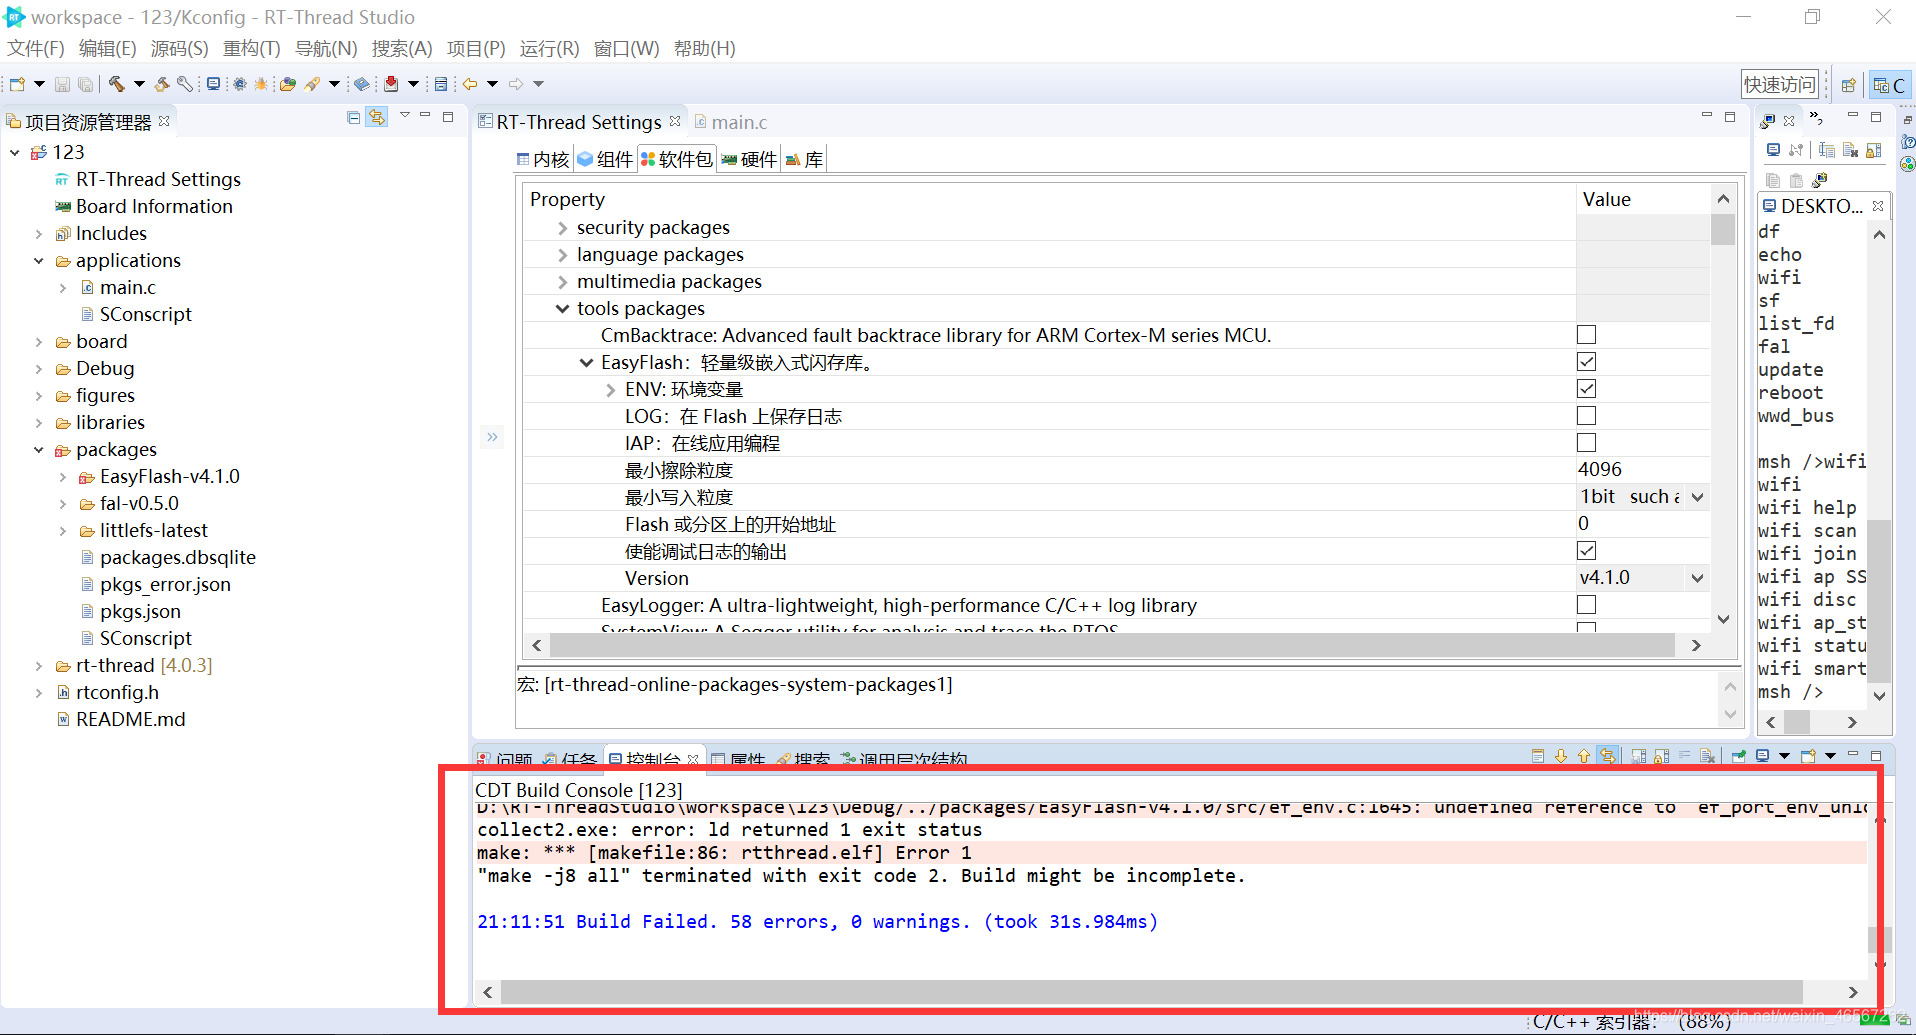Click up arrow previous-error icon in console
Image resolution: width=1916 pixels, height=1035 pixels.
tap(1584, 756)
